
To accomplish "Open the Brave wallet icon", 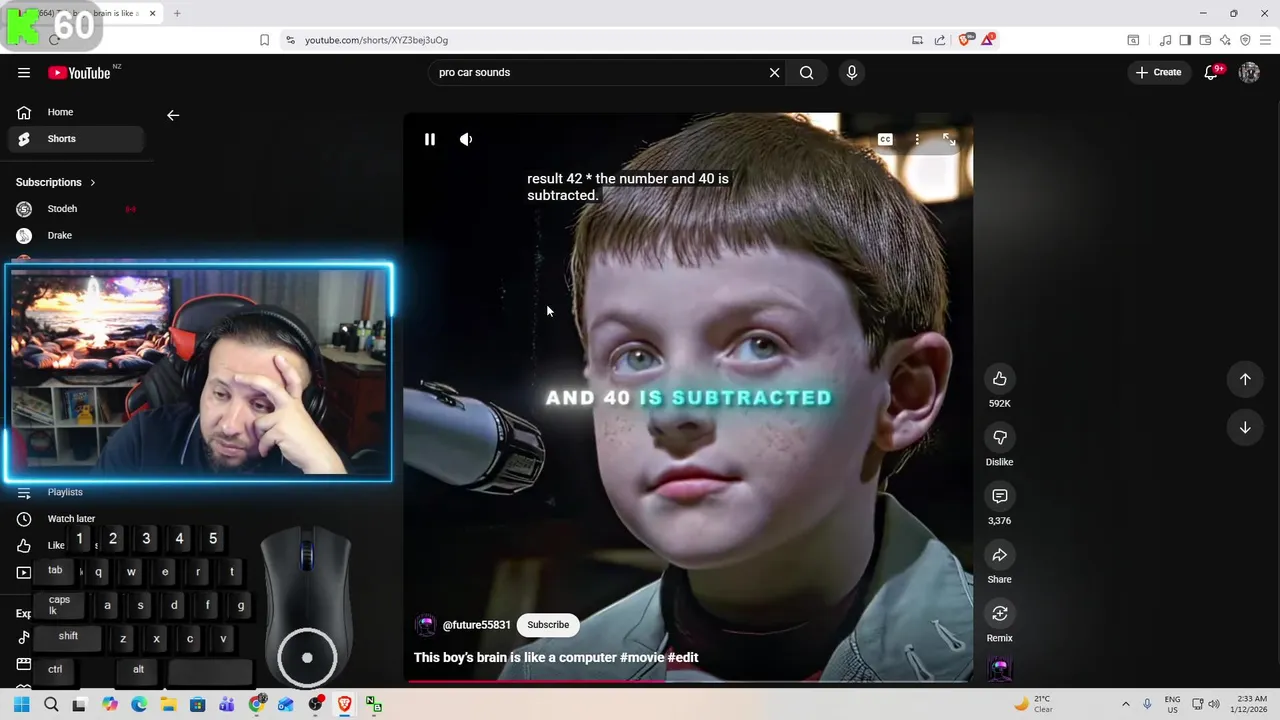I will 1205,40.
